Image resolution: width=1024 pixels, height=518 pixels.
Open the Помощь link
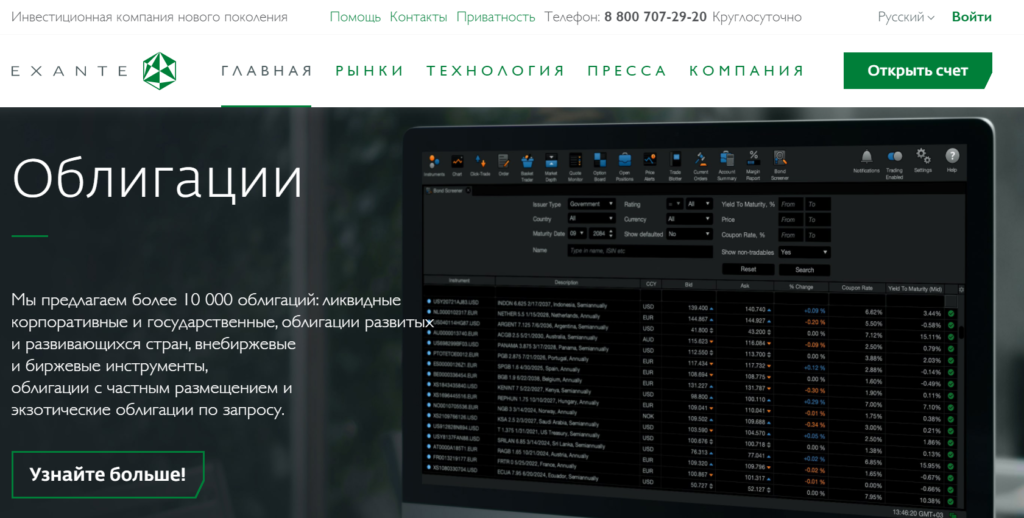(355, 17)
